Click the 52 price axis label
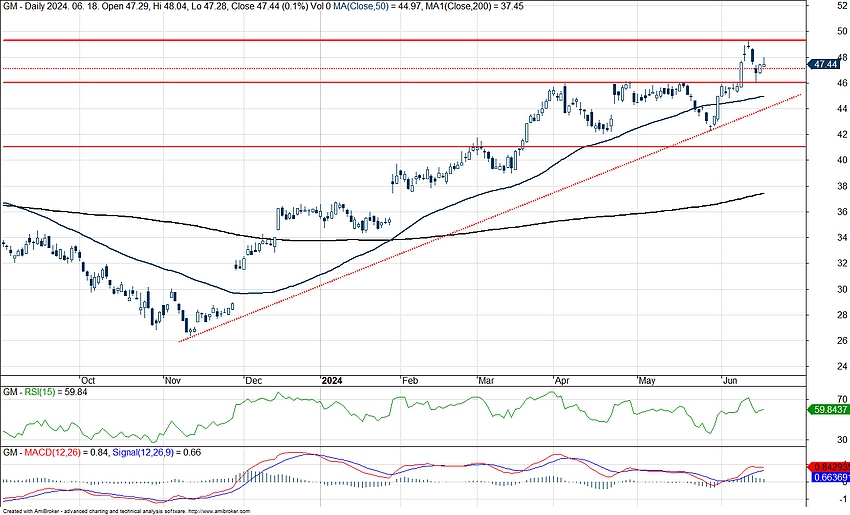Screen dimensions: 850x515 pyautogui.click(x=842, y=5)
